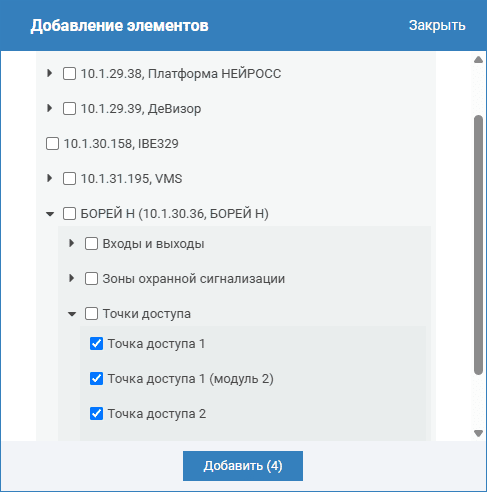Click the 10.1.31.195, VMS label
The height and width of the screenshot is (492, 487).
pyautogui.click(x=131, y=179)
